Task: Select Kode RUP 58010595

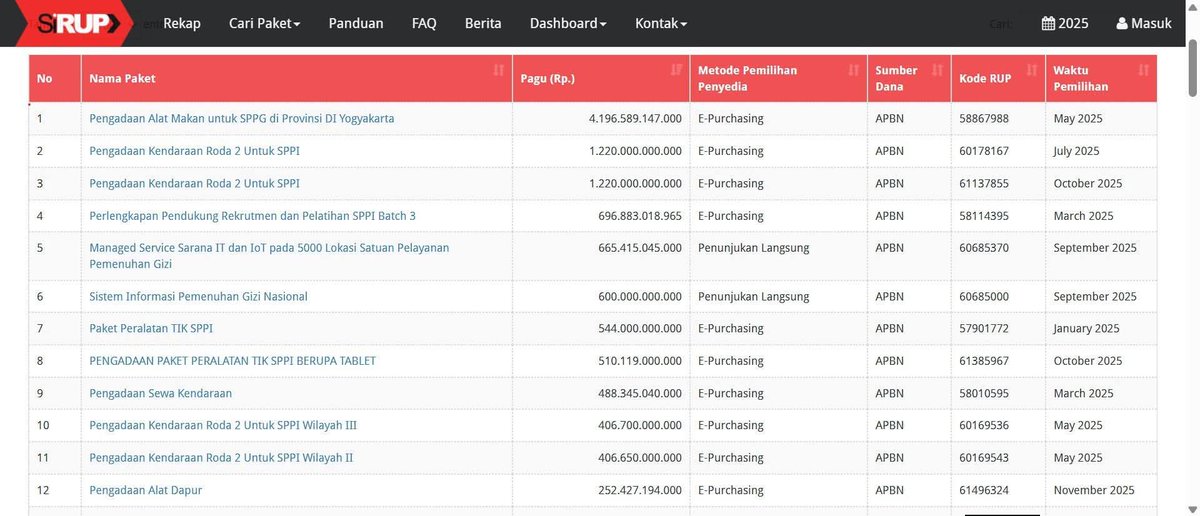Action: coord(984,393)
